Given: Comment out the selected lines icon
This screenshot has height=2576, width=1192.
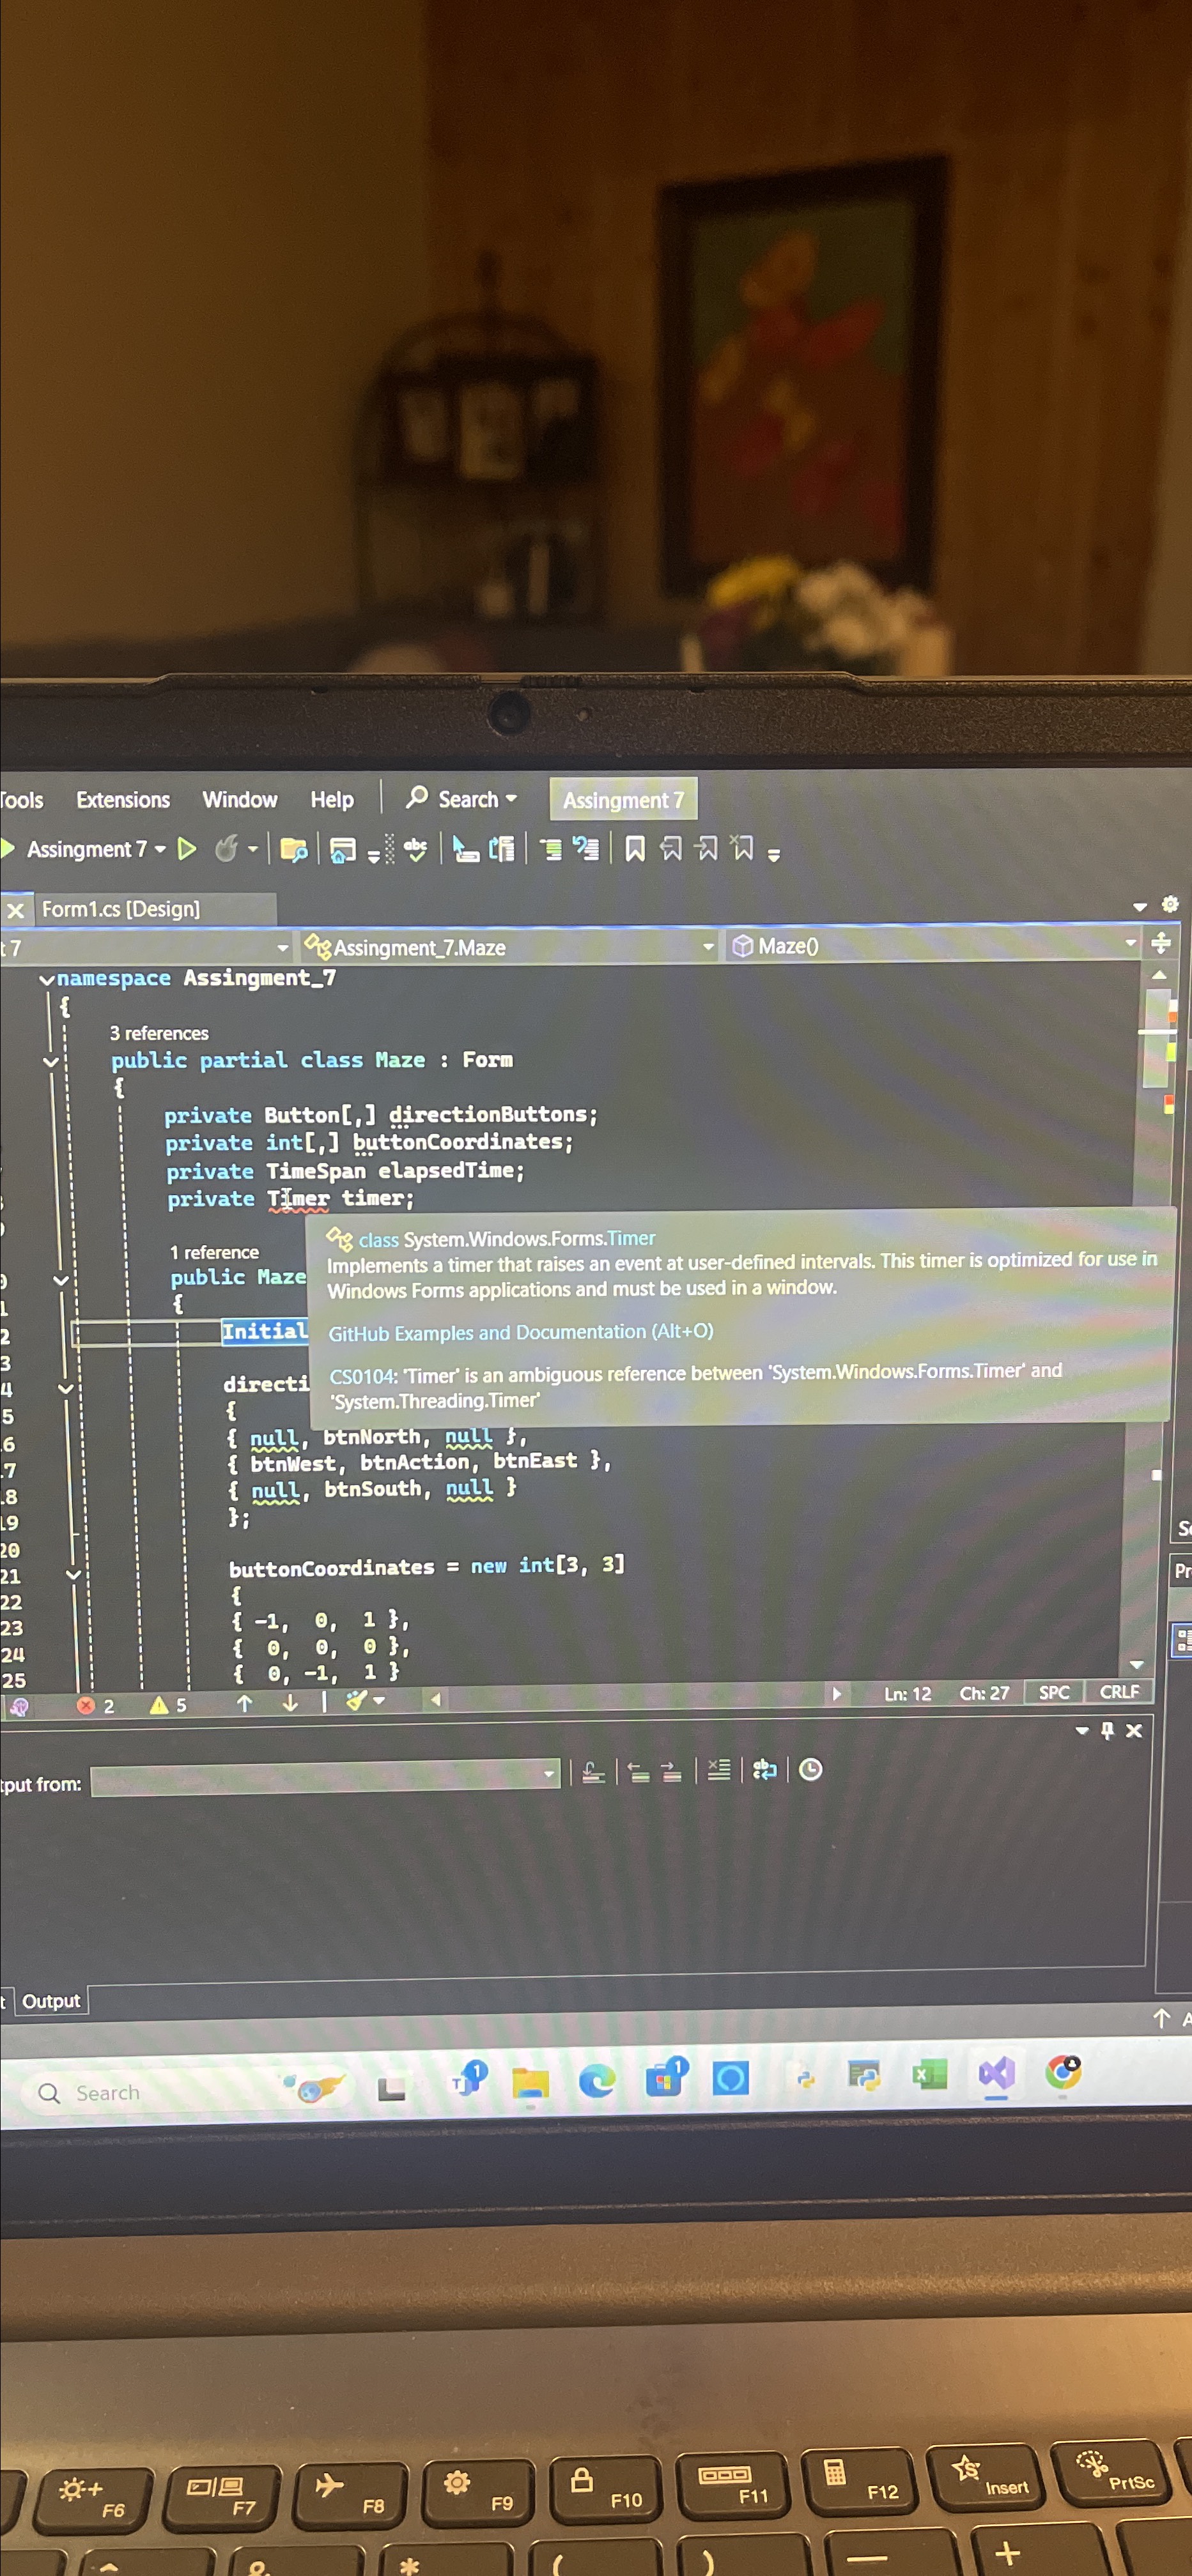Looking at the screenshot, I should coord(550,850).
